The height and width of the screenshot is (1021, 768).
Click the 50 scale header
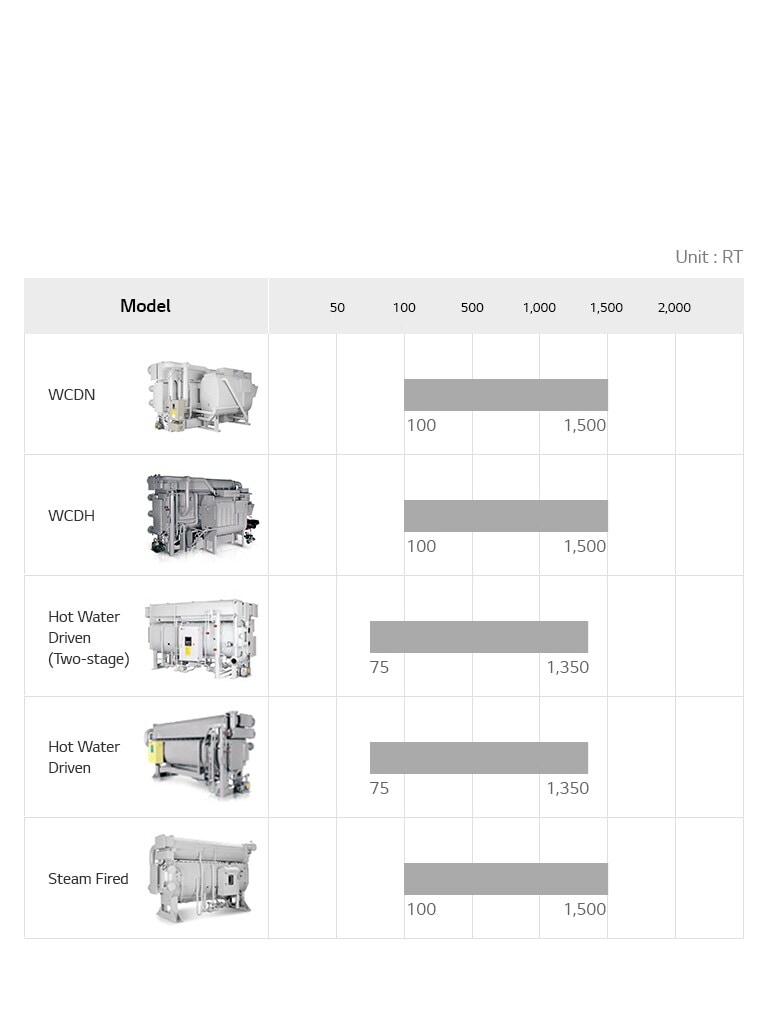pyautogui.click(x=337, y=307)
